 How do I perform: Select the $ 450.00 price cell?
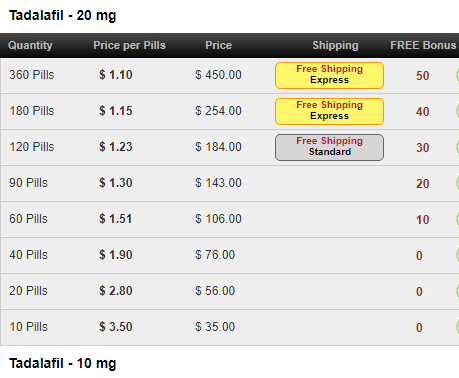218,75
